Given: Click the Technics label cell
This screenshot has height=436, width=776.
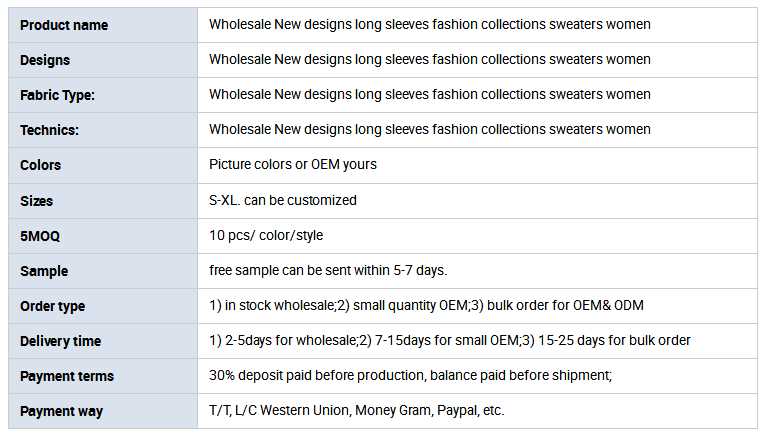Looking at the screenshot, I should (x=49, y=130).
